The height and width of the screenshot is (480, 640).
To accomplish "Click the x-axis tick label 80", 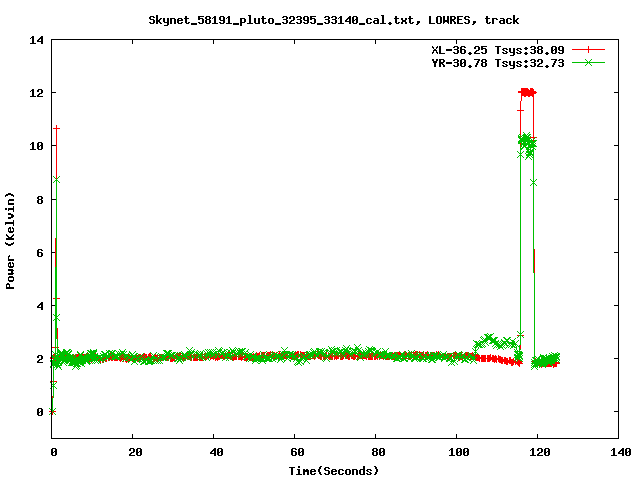I will point(378,452).
